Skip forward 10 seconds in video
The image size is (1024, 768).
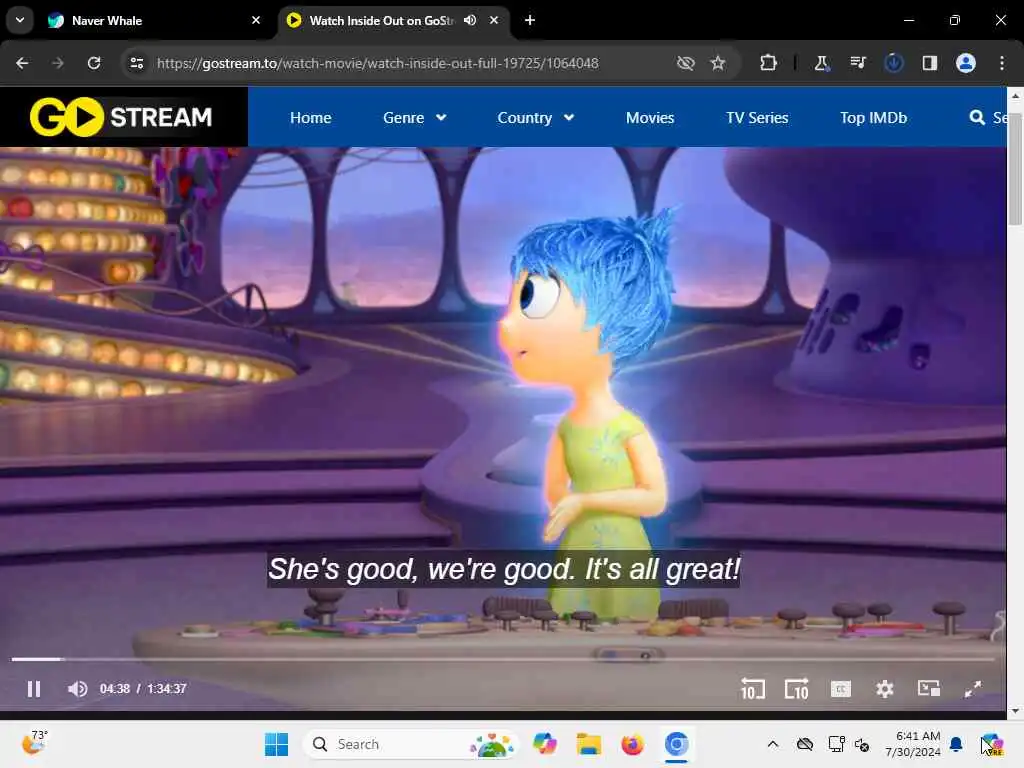point(796,689)
